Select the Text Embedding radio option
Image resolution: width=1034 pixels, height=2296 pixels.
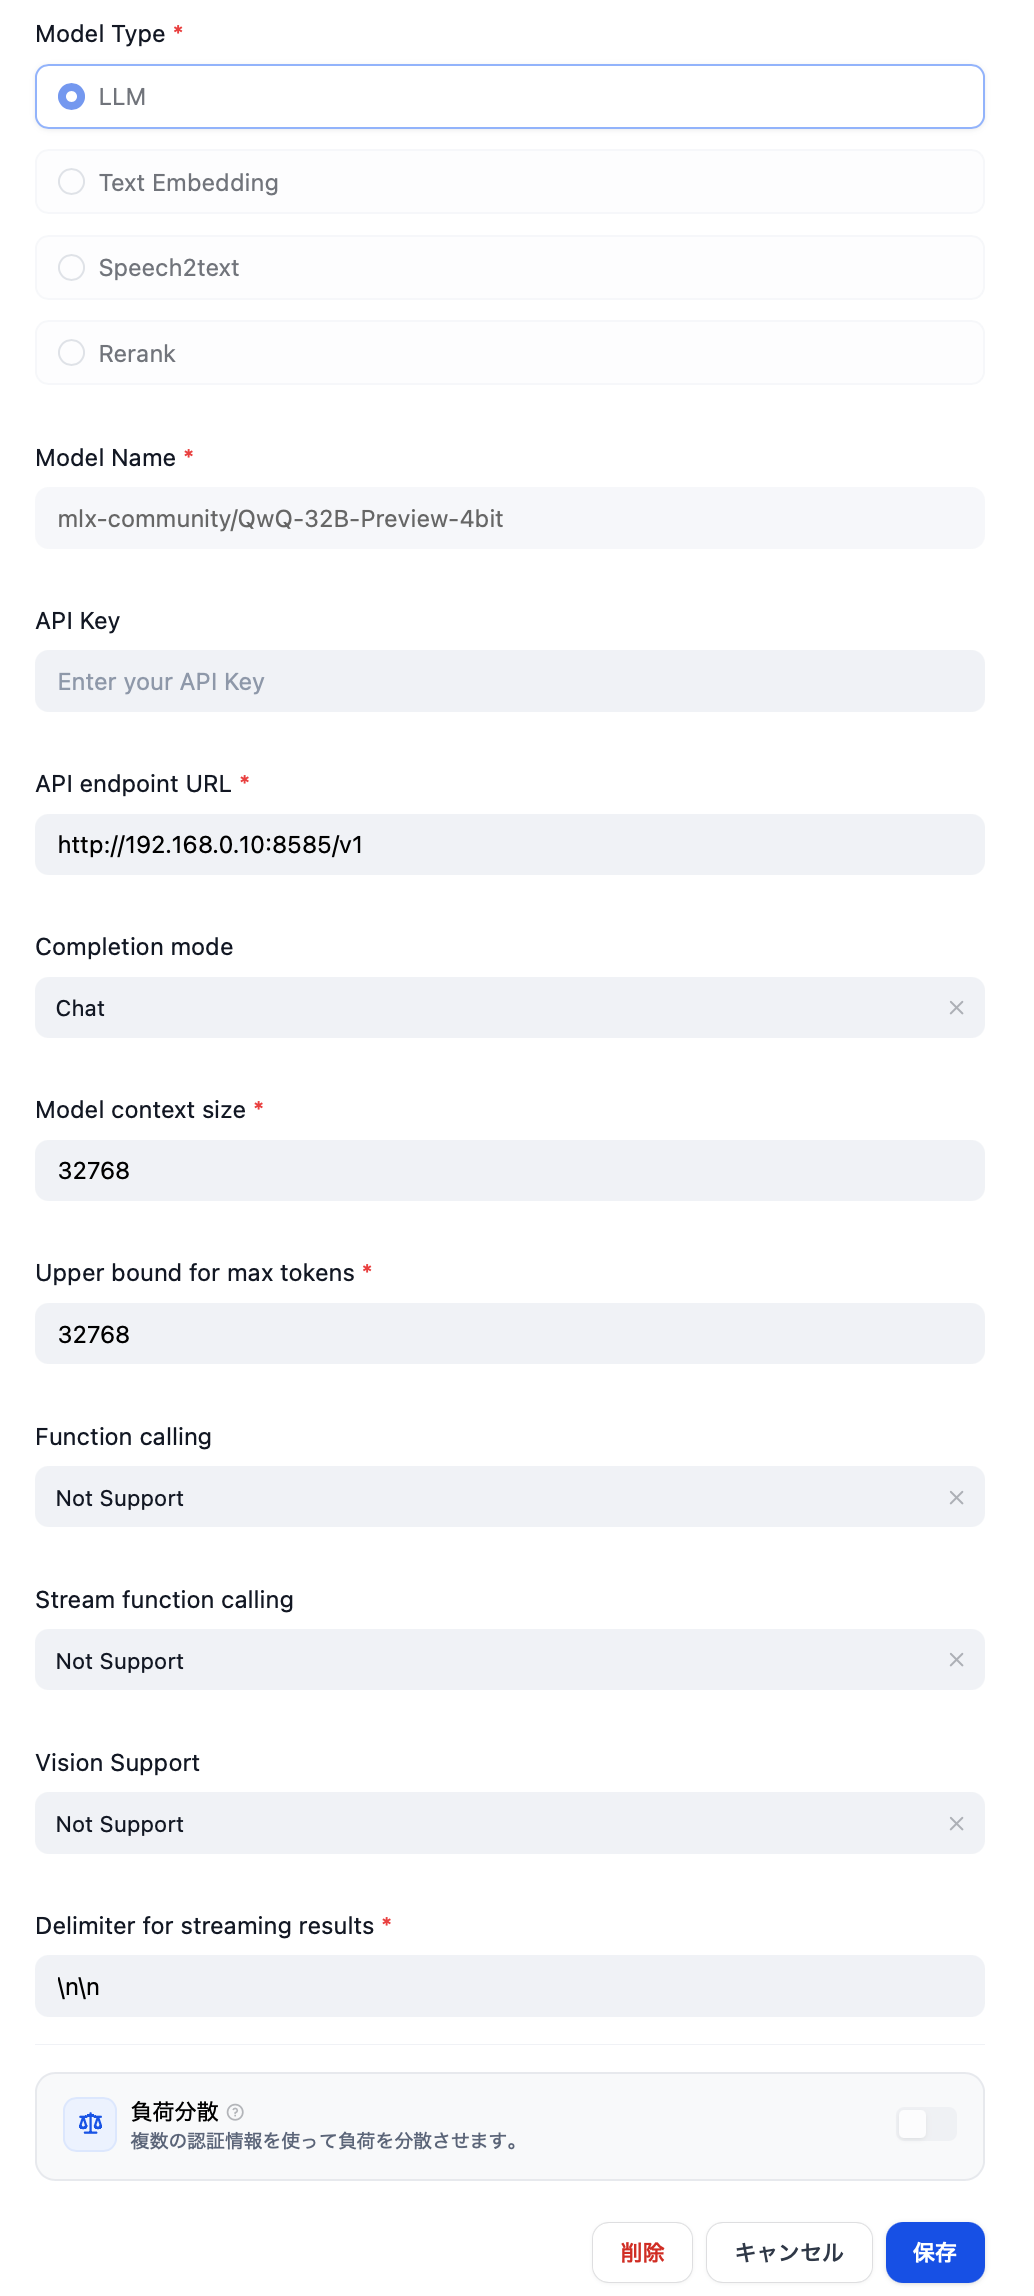point(72,182)
